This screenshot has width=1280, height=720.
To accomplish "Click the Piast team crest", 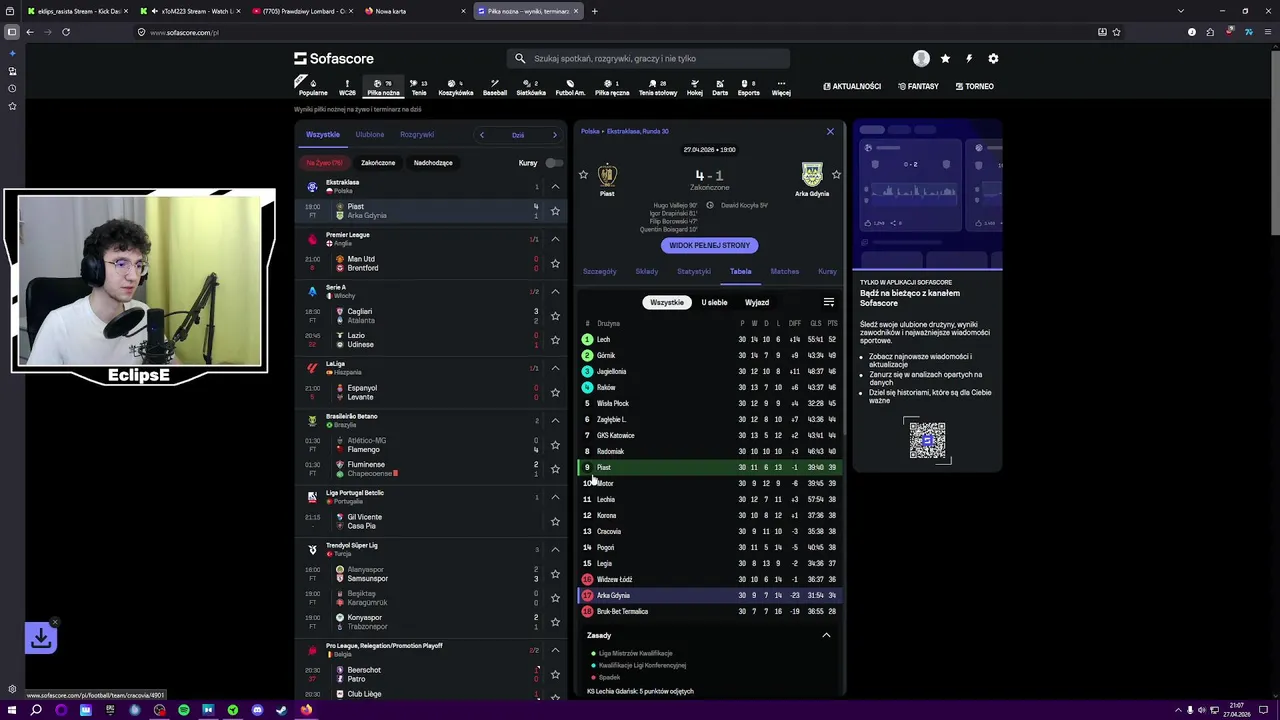I will pos(607,175).
